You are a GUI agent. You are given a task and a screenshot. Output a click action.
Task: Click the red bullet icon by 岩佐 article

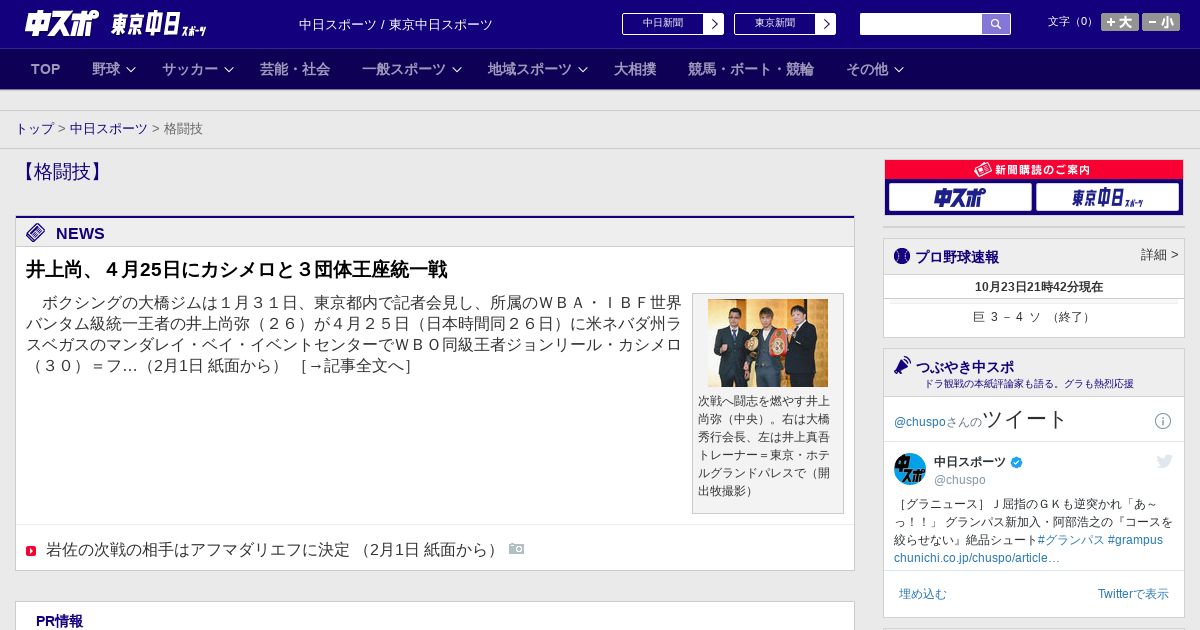pos(31,551)
